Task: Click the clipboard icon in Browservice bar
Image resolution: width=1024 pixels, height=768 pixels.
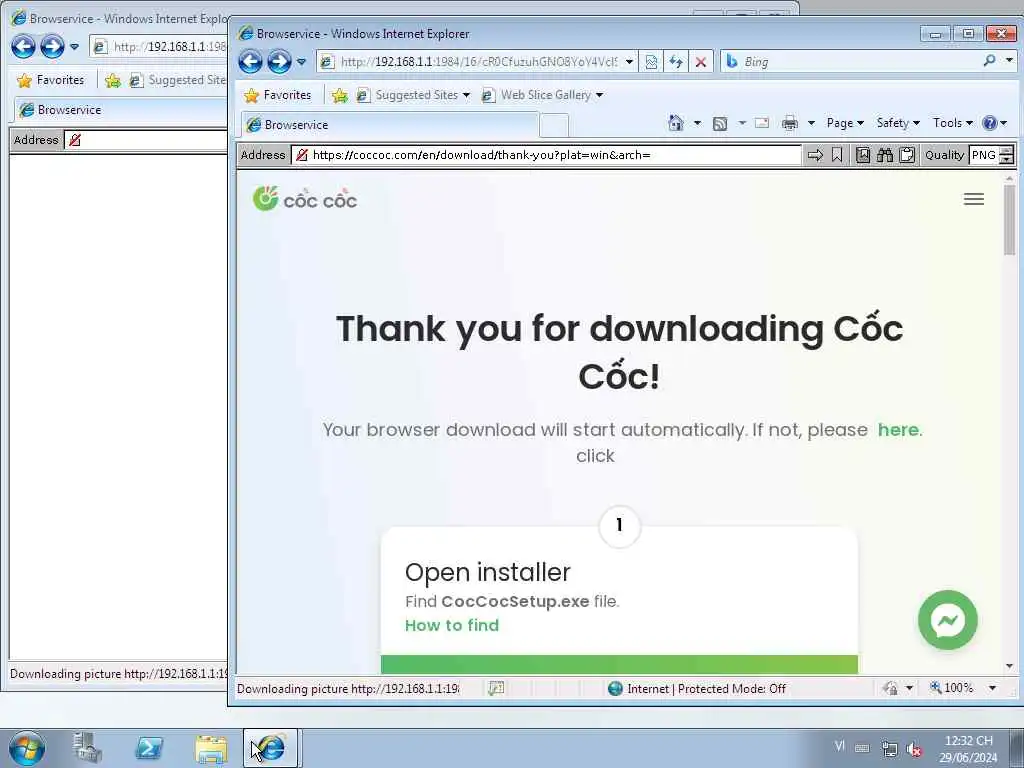Action: (907, 155)
